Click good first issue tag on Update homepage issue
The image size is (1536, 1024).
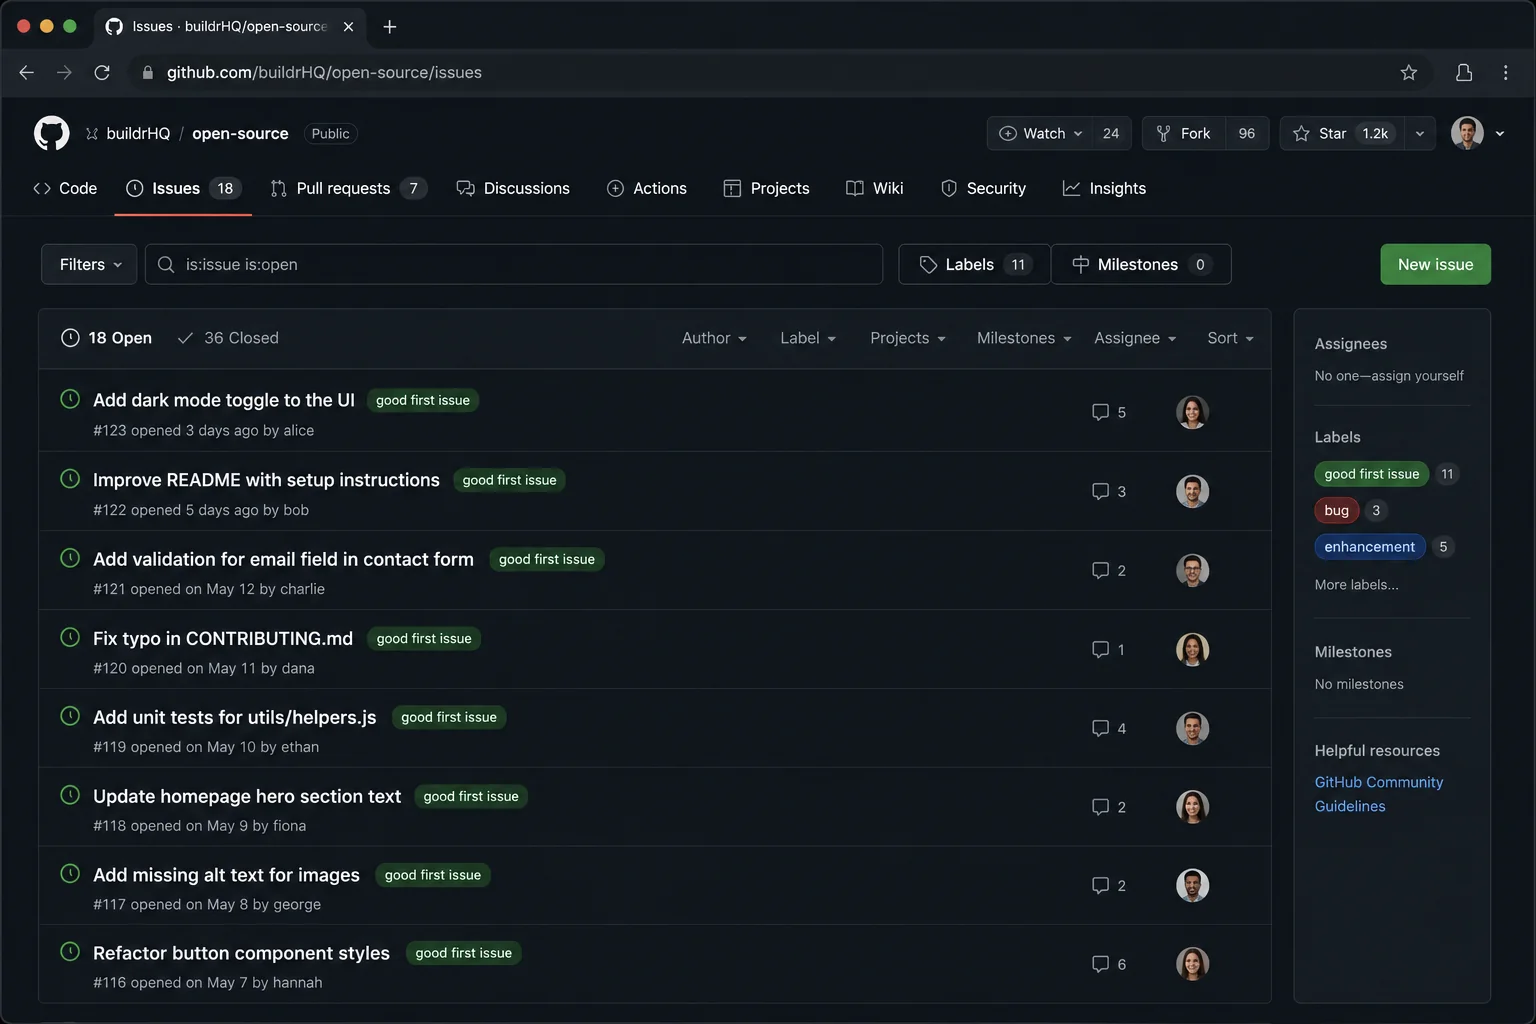[x=471, y=796]
